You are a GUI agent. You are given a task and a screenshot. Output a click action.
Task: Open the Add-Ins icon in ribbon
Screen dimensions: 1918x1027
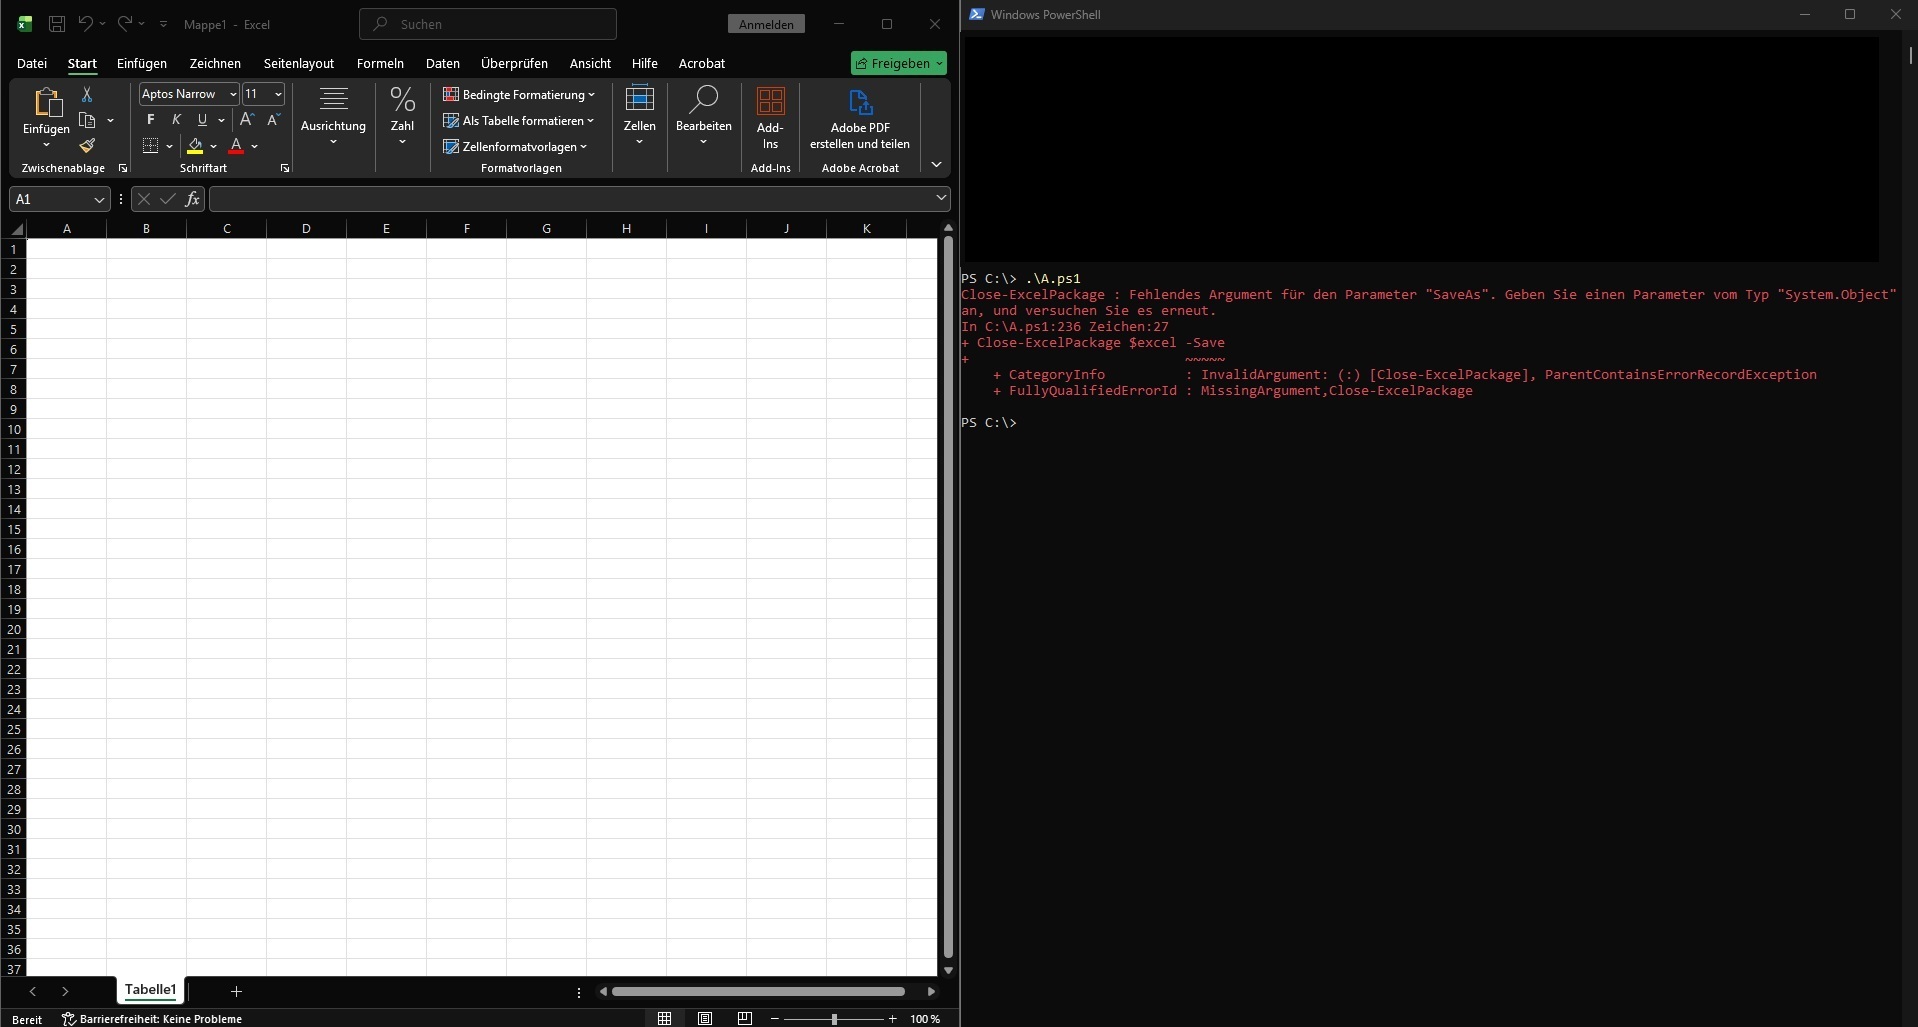[x=770, y=103]
